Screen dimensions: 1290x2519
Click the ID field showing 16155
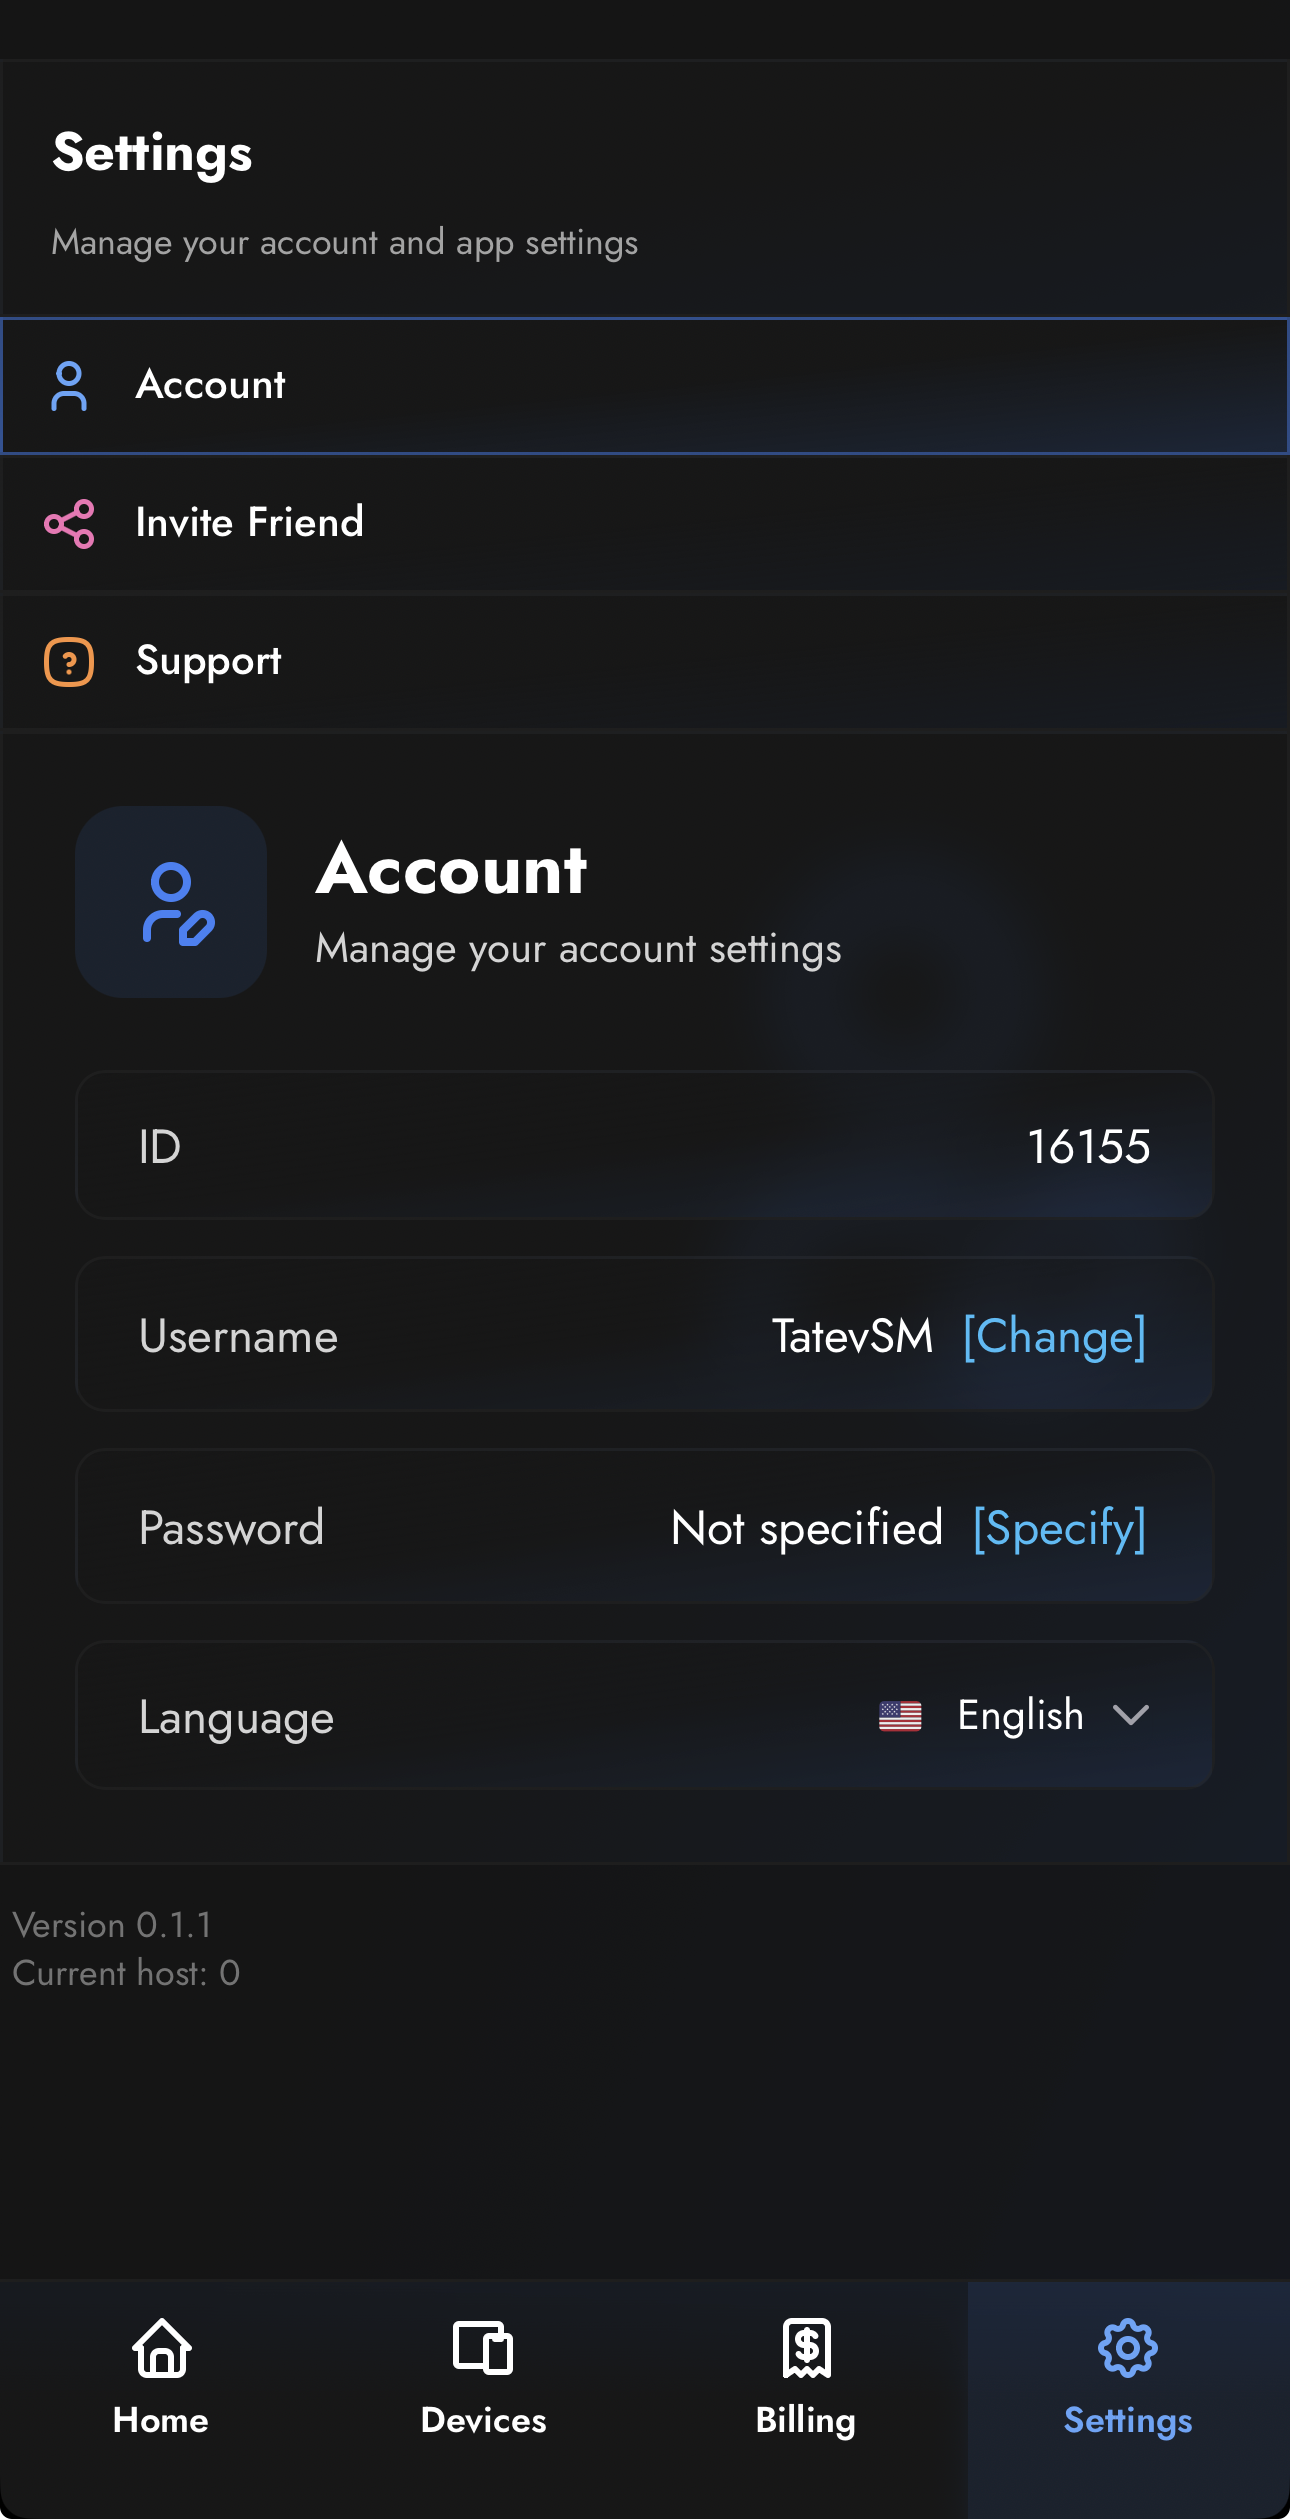pyautogui.click(x=645, y=1146)
